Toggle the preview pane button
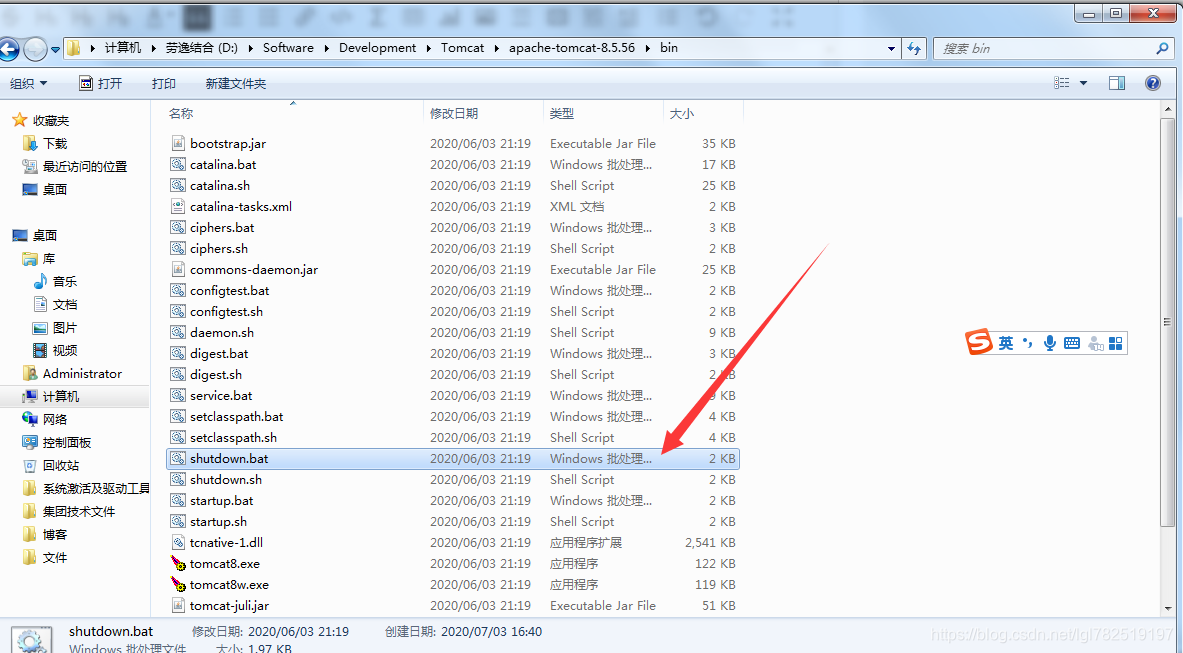Screen dimensions: 1183x653 pos(1117,83)
